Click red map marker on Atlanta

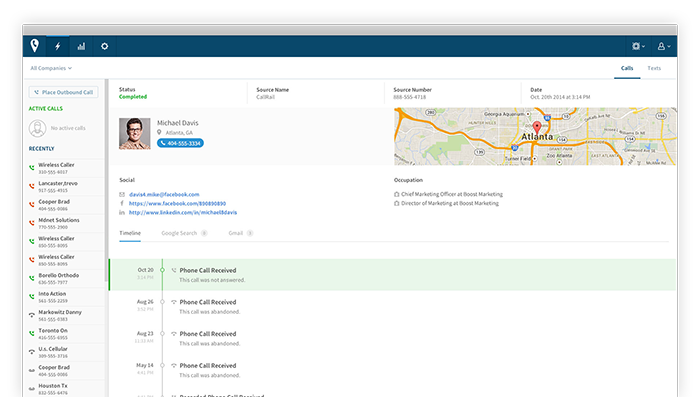click(x=537, y=128)
